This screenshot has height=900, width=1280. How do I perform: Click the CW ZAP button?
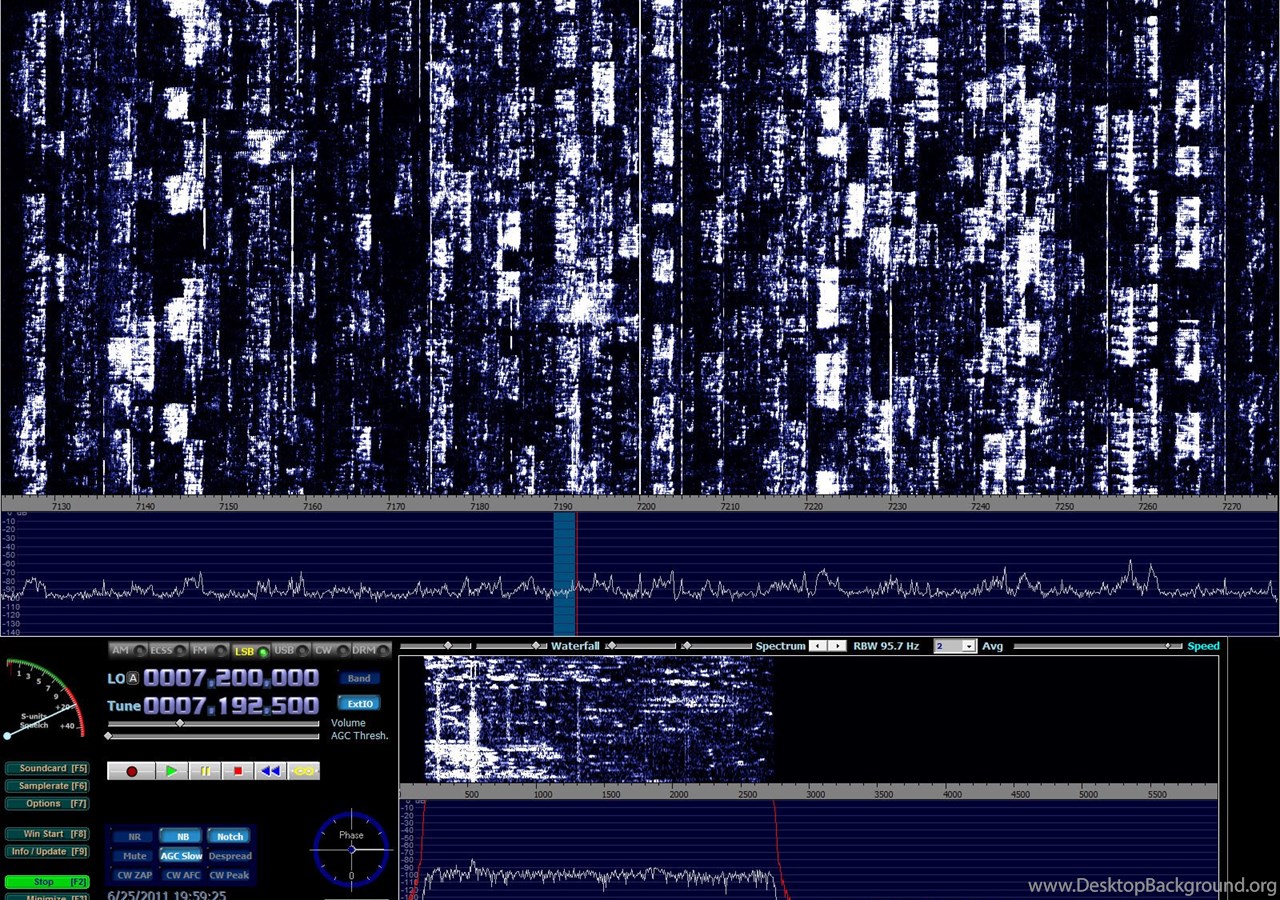pyautogui.click(x=134, y=875)
